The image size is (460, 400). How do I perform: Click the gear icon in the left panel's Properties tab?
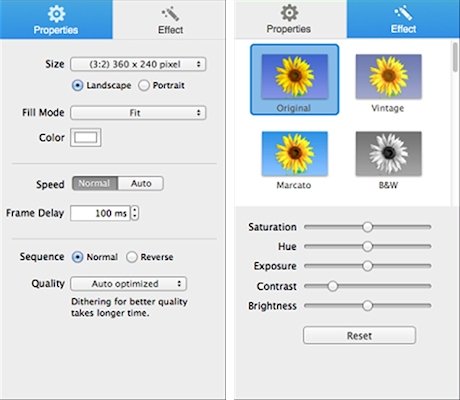click(x=56, y=14)
